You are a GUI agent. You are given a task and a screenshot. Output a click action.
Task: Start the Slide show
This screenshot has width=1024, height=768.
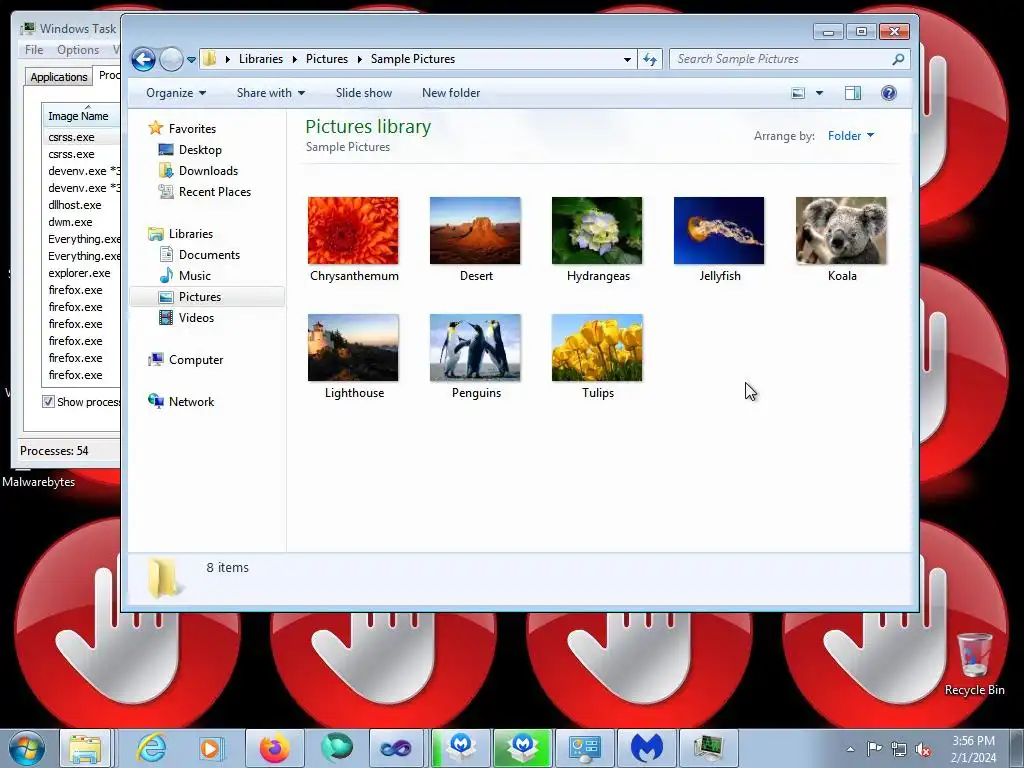point(364,93)
